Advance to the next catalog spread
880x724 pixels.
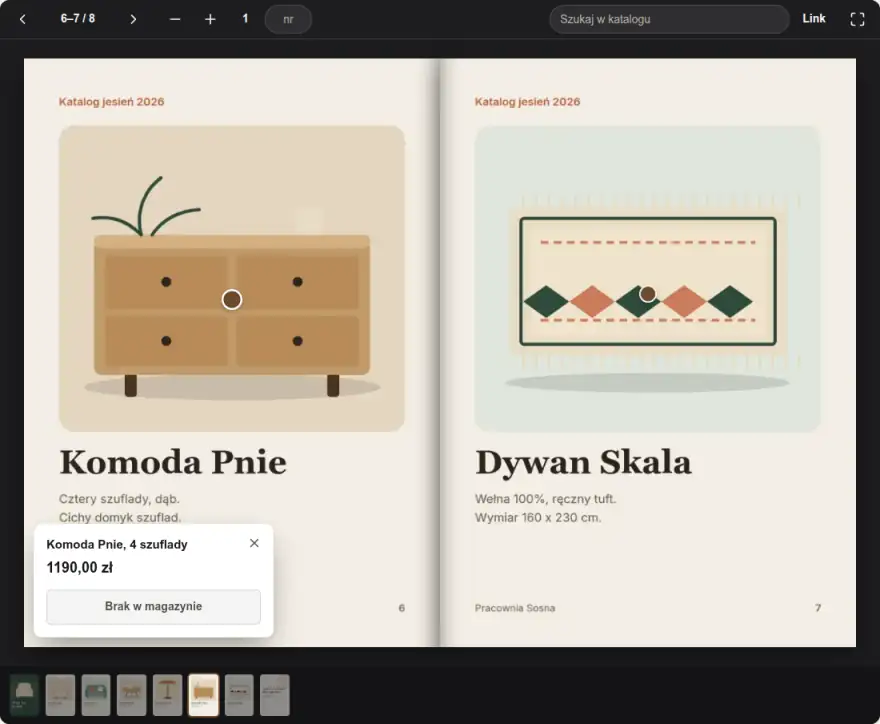click(x=133, y=19)
